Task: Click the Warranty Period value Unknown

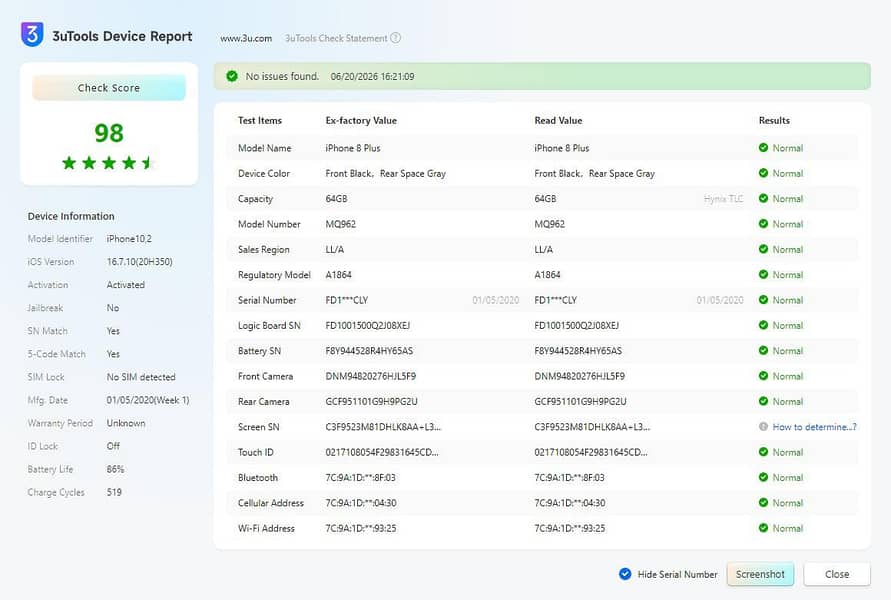Action: 126,423
